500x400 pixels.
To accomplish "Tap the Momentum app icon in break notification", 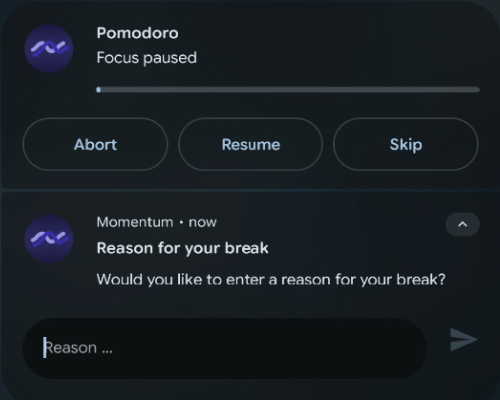I will [x=49, y=239].
